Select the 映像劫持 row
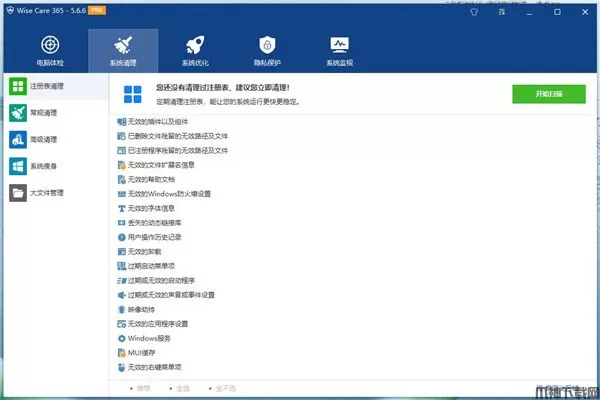The height and width of the screenshot is (400, 600). click(x=136, y=309)
